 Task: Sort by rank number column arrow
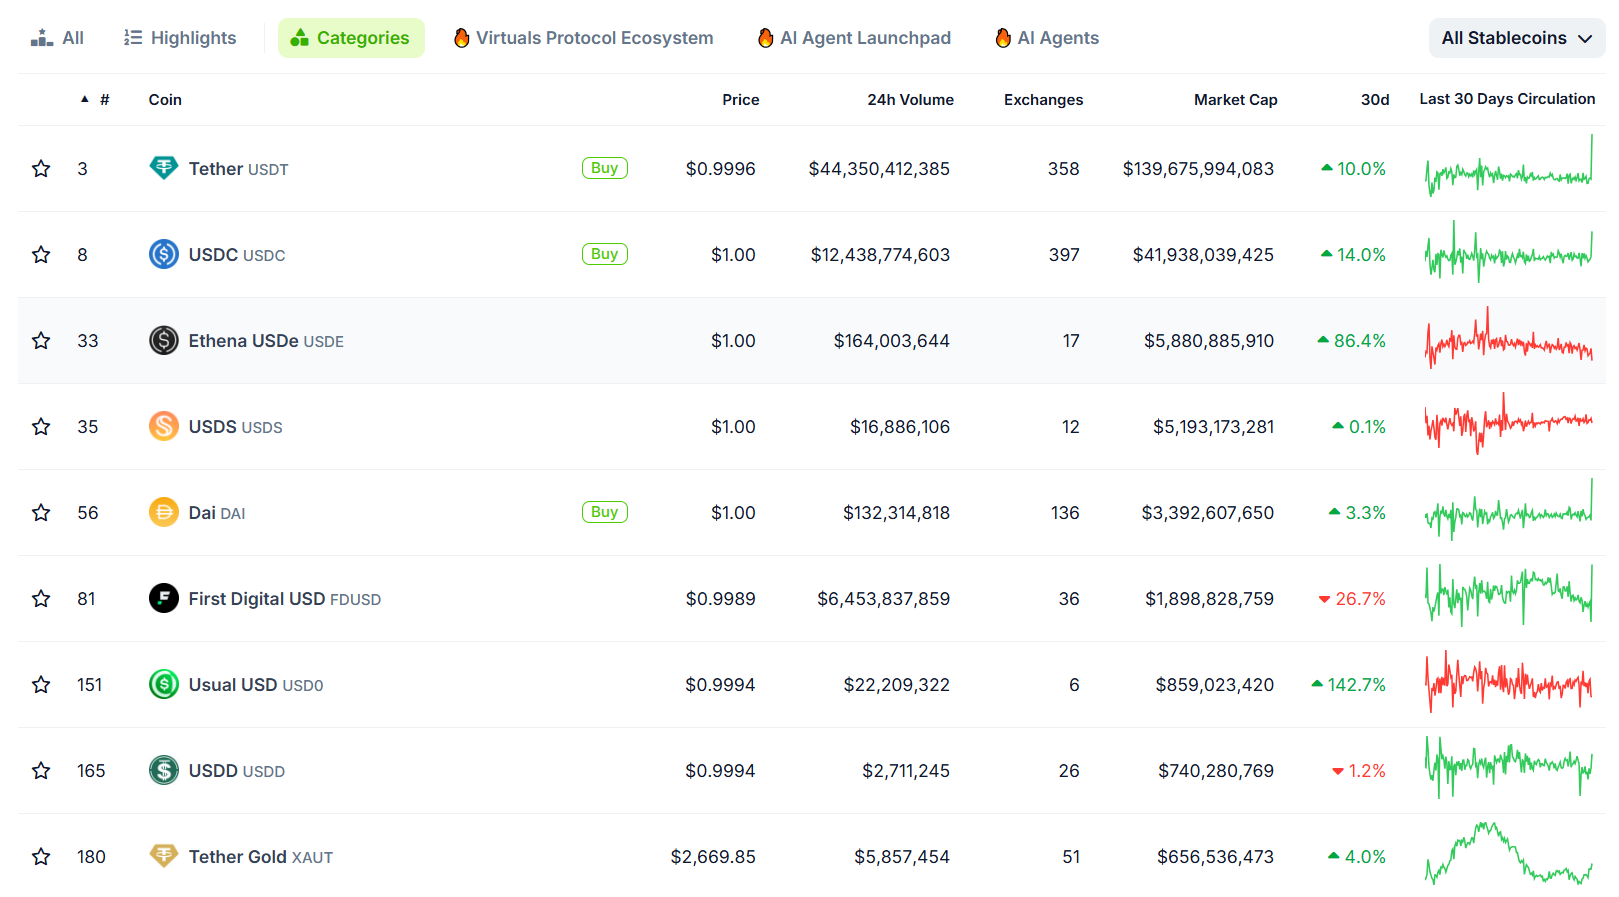coord(85,99)
